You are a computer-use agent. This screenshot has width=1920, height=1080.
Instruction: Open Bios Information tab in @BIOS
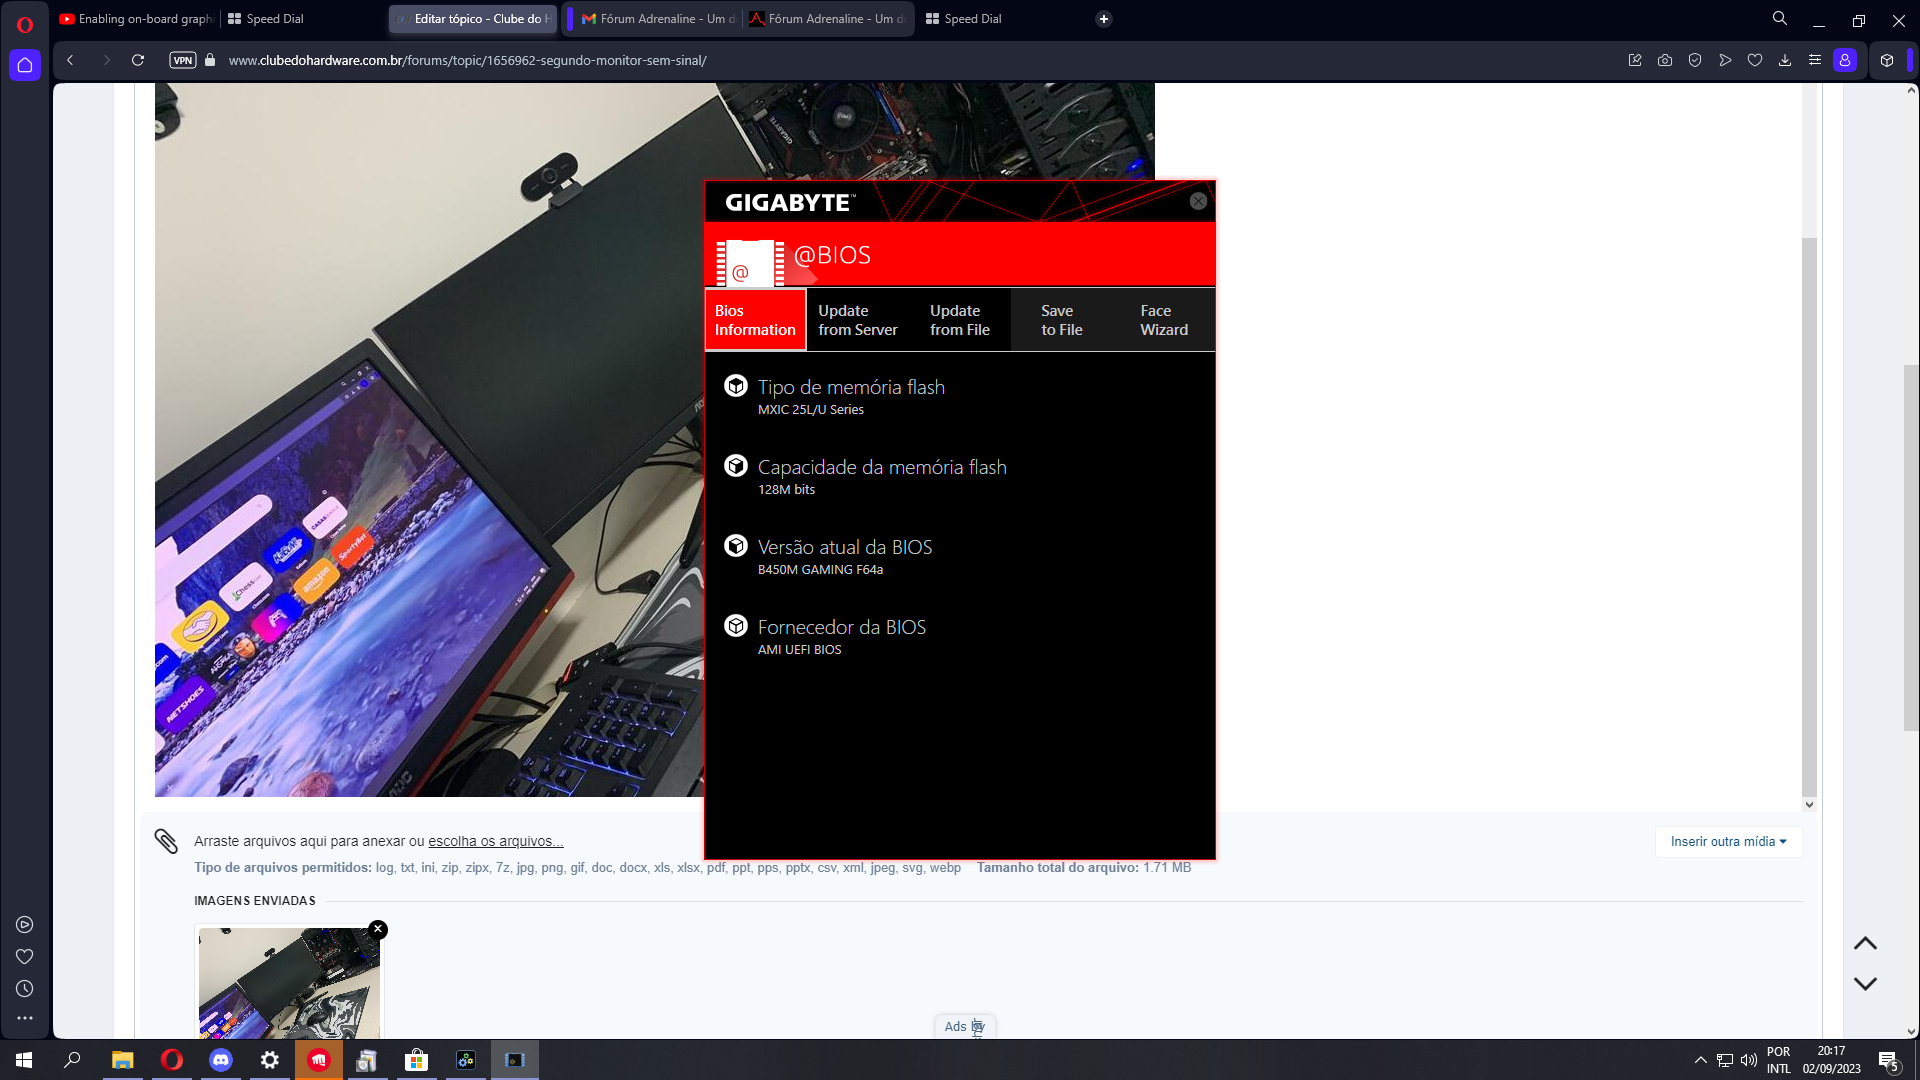[755, 320]
